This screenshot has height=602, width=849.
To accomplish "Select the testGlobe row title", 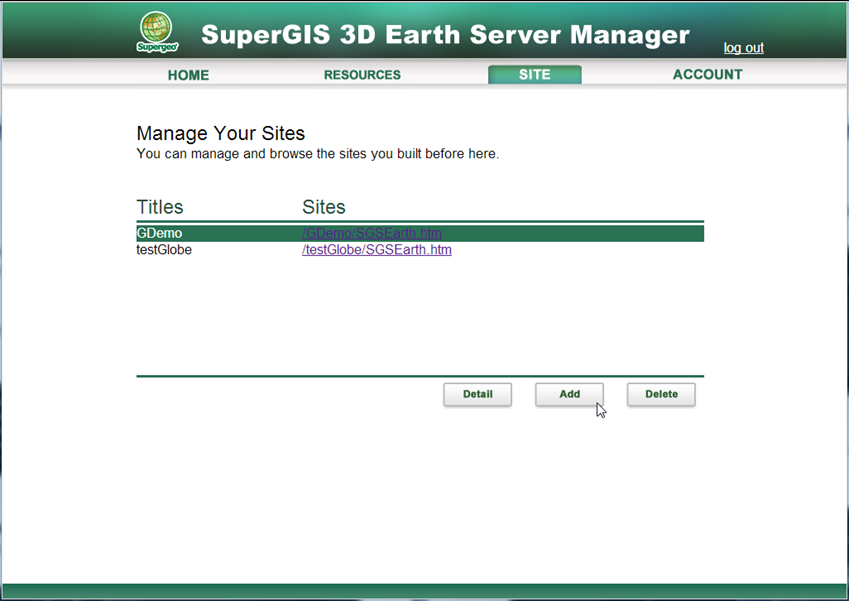I will click(164, 250).
